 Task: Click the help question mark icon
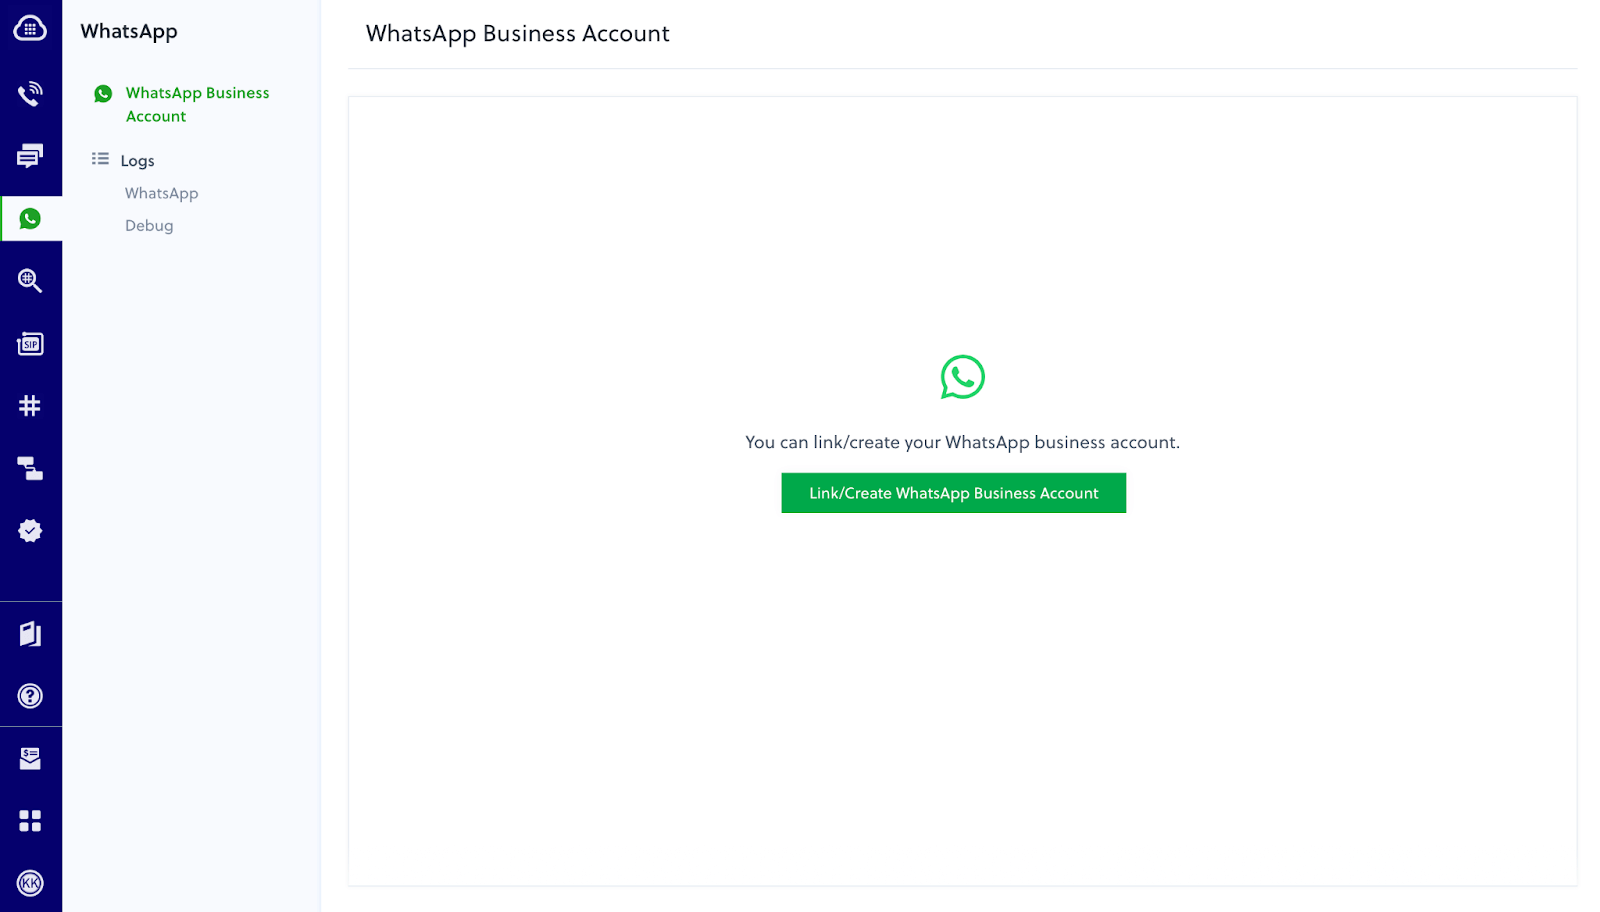coord(30,696)
